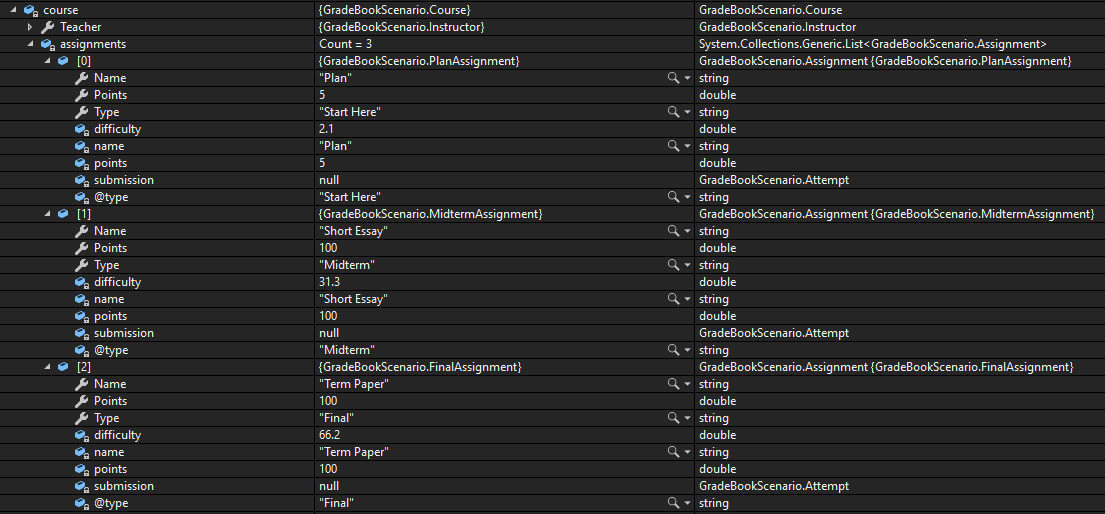Click the blue cube icon beside [0]

(63, 61)
